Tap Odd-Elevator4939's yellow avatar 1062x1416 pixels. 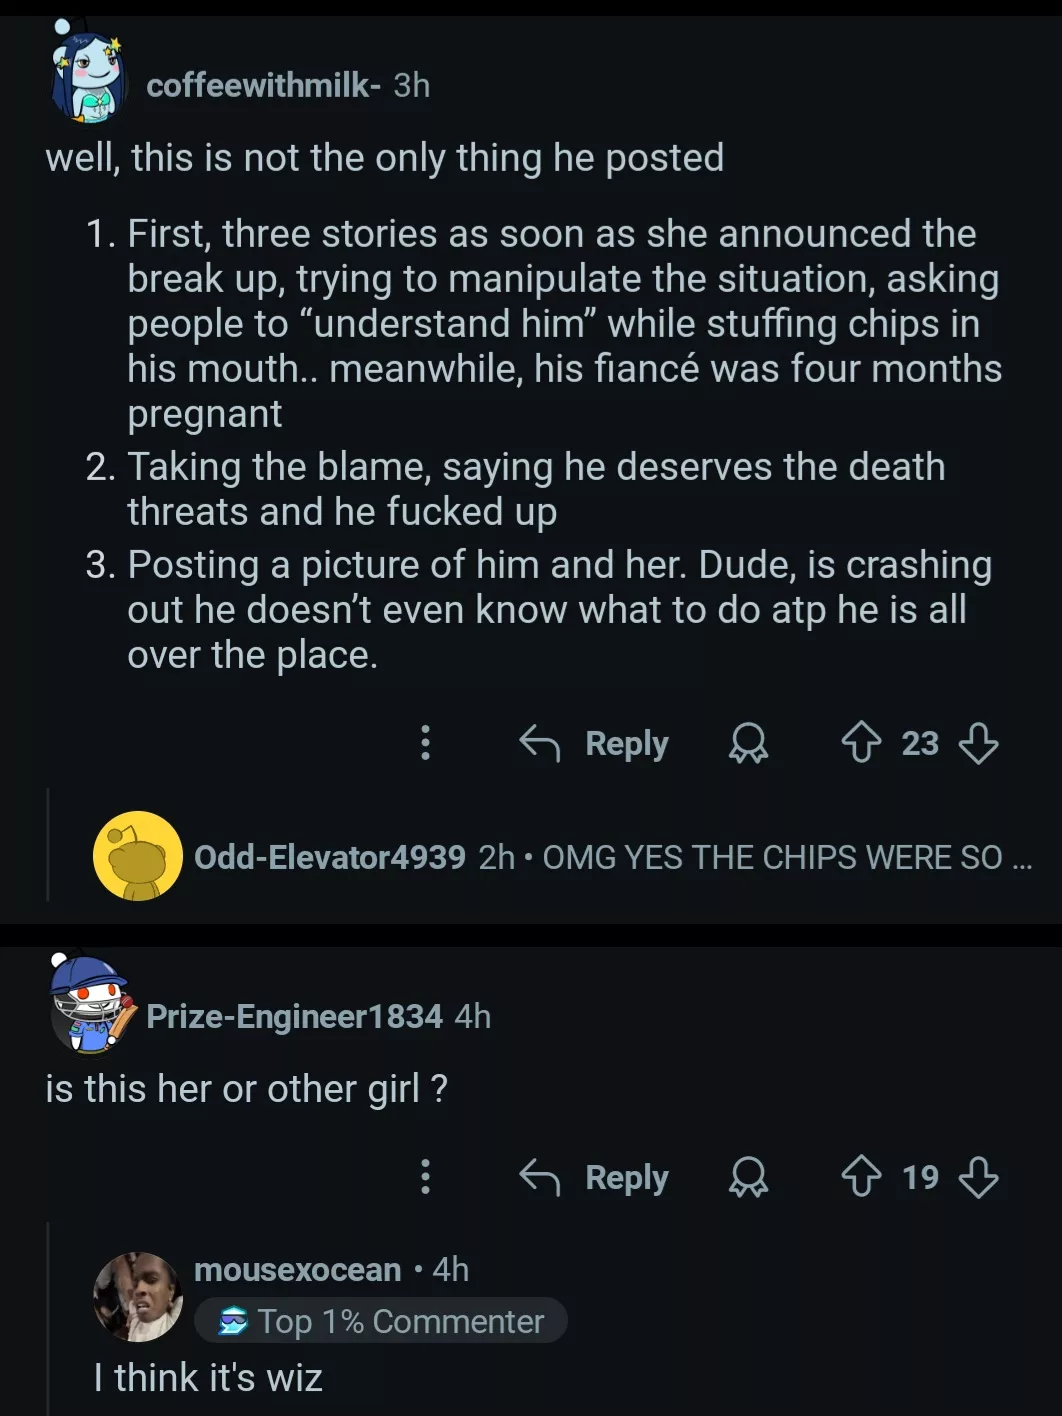[x=138, y=856]
